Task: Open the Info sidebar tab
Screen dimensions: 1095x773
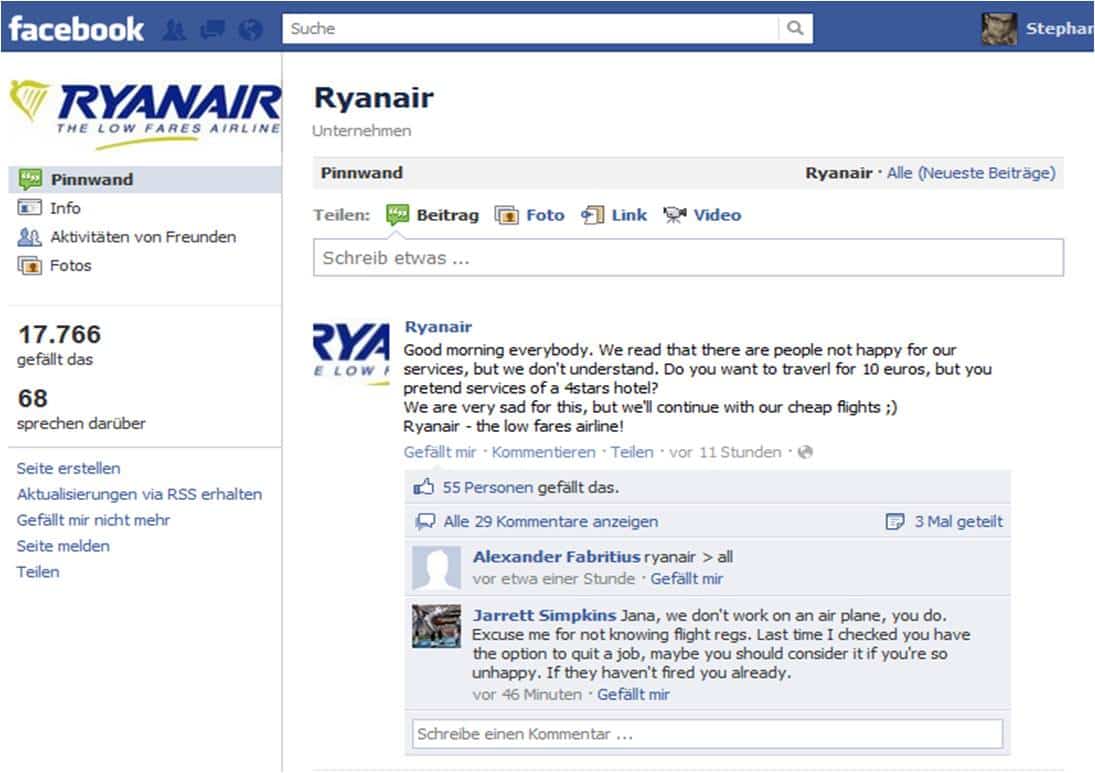Action: click(x=65, y=208)
